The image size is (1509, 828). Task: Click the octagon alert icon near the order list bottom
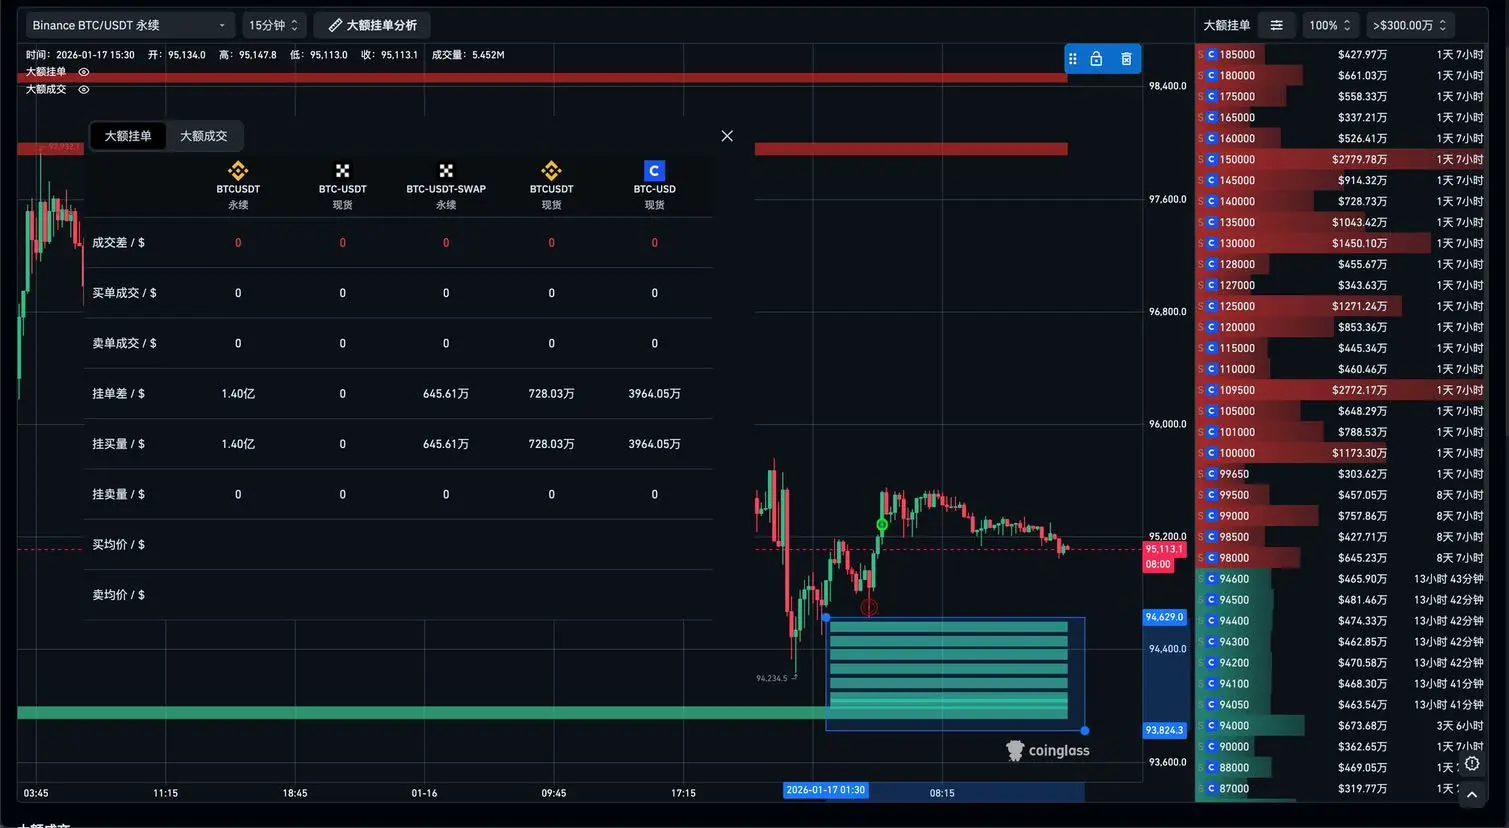tap(1472, 764)
